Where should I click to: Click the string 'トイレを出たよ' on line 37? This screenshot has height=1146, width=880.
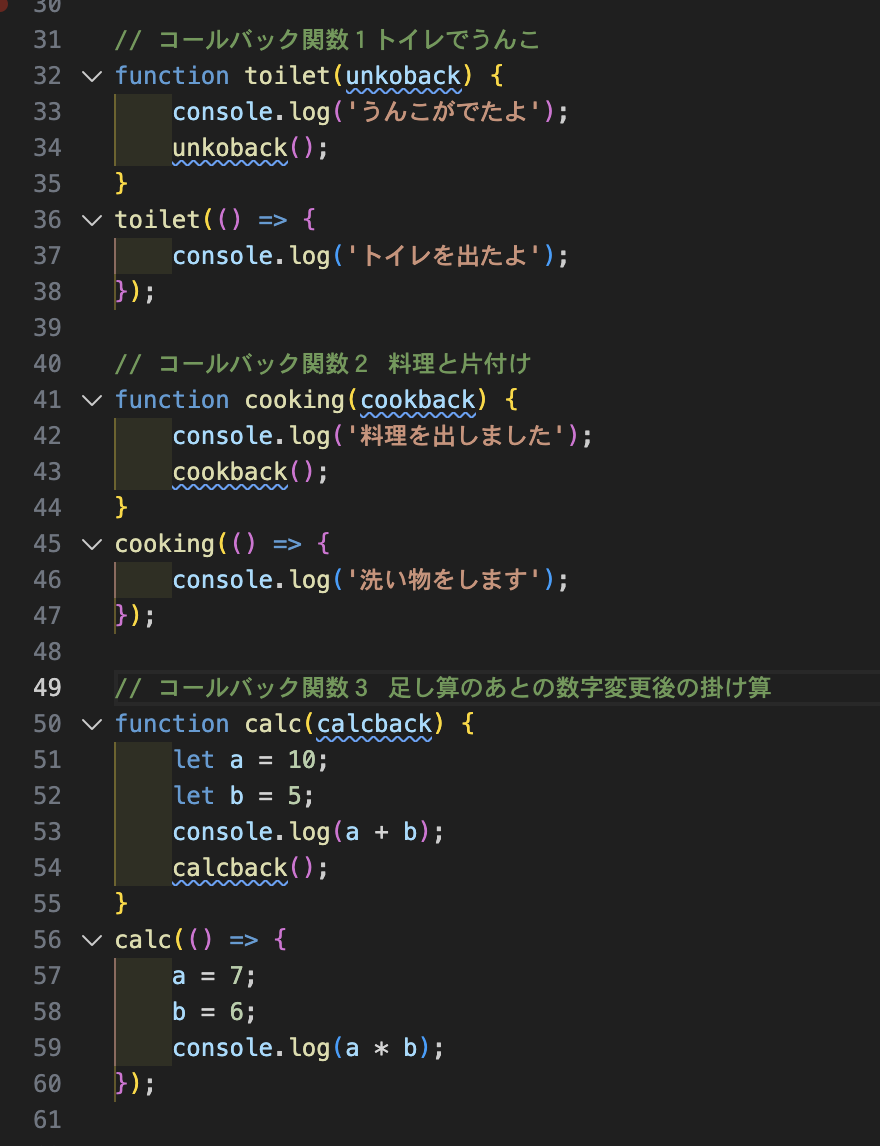coord(444,256)
